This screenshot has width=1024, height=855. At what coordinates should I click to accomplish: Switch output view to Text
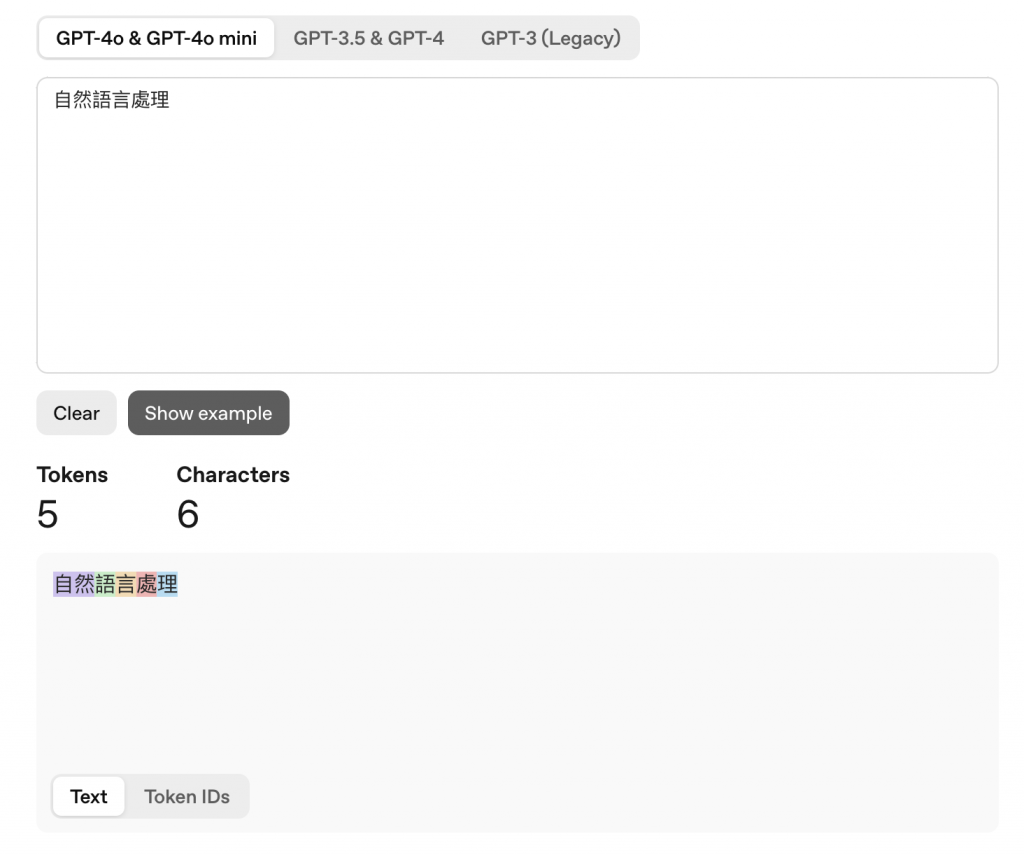89,796
